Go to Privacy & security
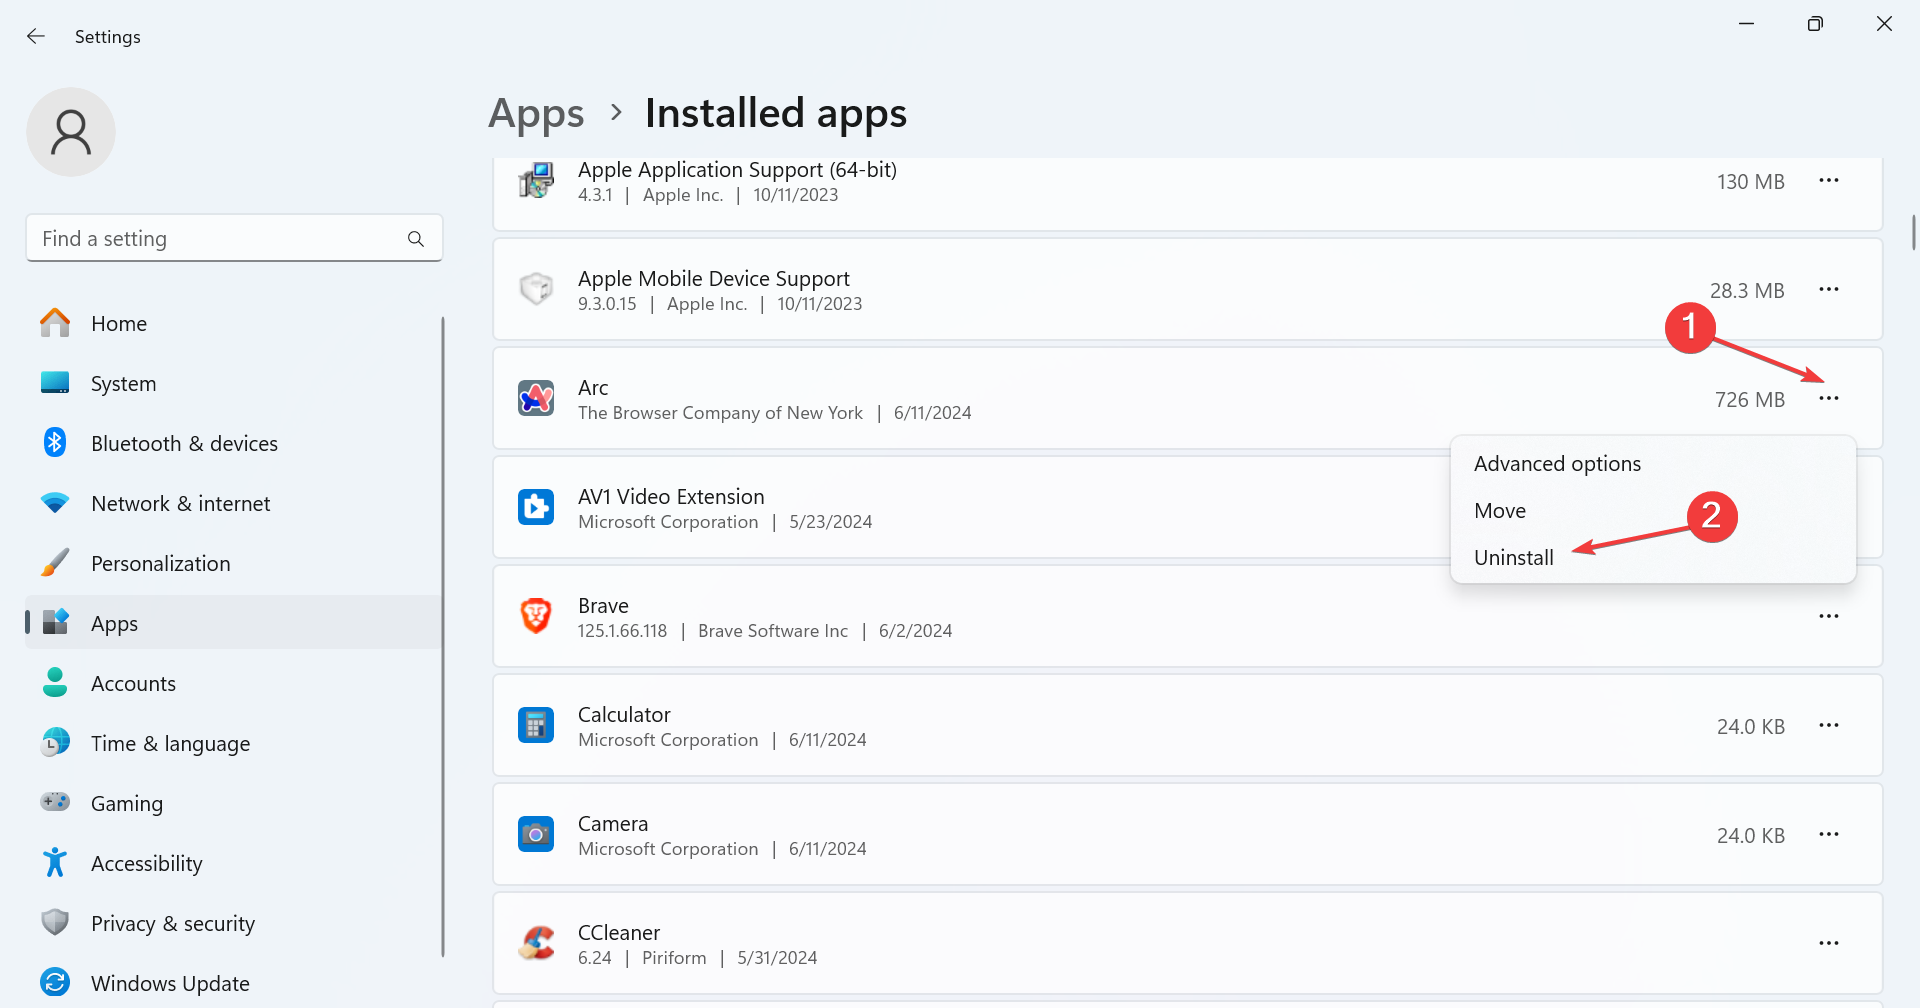This screenshot has width=1920, height=1008. point(234,923)
